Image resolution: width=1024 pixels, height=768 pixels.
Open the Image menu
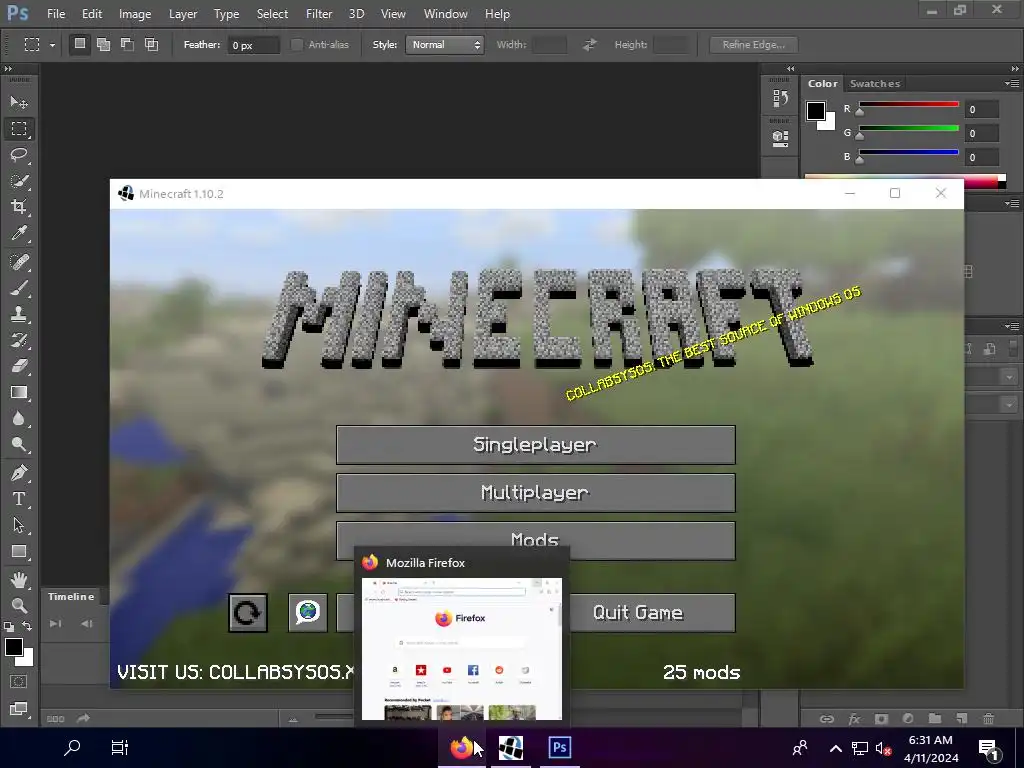[x=135, y=14]
